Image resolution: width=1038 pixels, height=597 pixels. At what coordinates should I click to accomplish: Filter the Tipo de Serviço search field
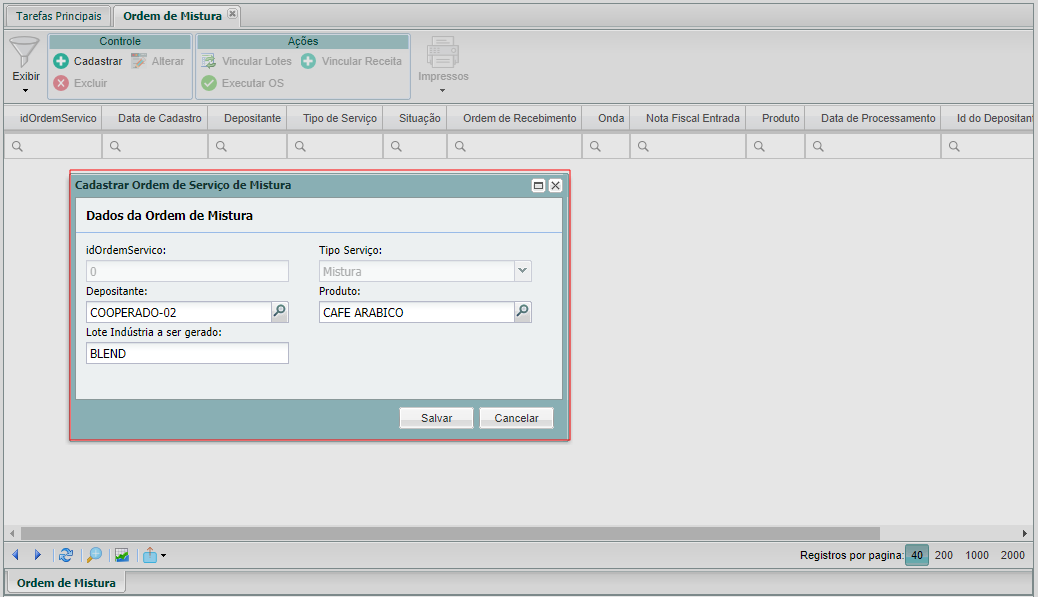coord(335,146)
